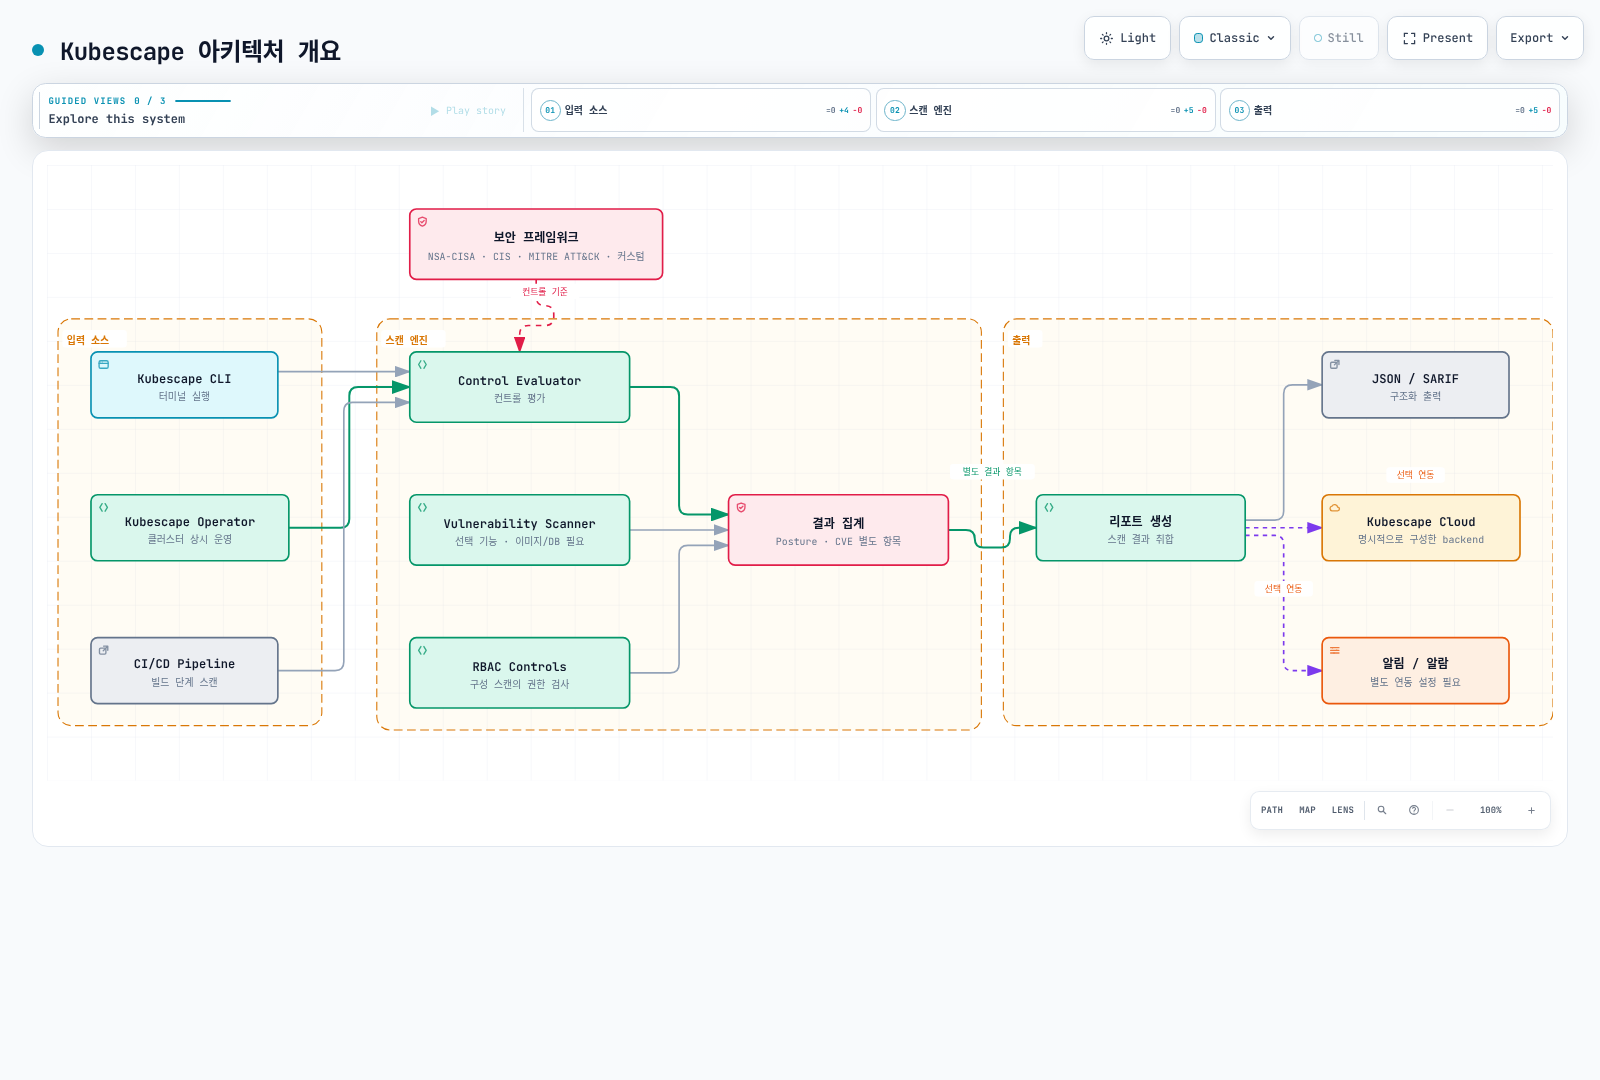Click the shield icon on 결과 집계 node
The height and width of the screenshot is (1080, 1600).
click(741, 508)
